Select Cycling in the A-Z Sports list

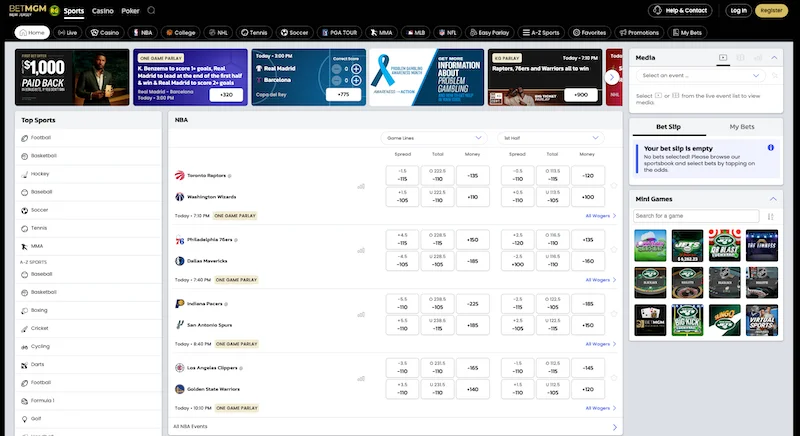point(40,346)
